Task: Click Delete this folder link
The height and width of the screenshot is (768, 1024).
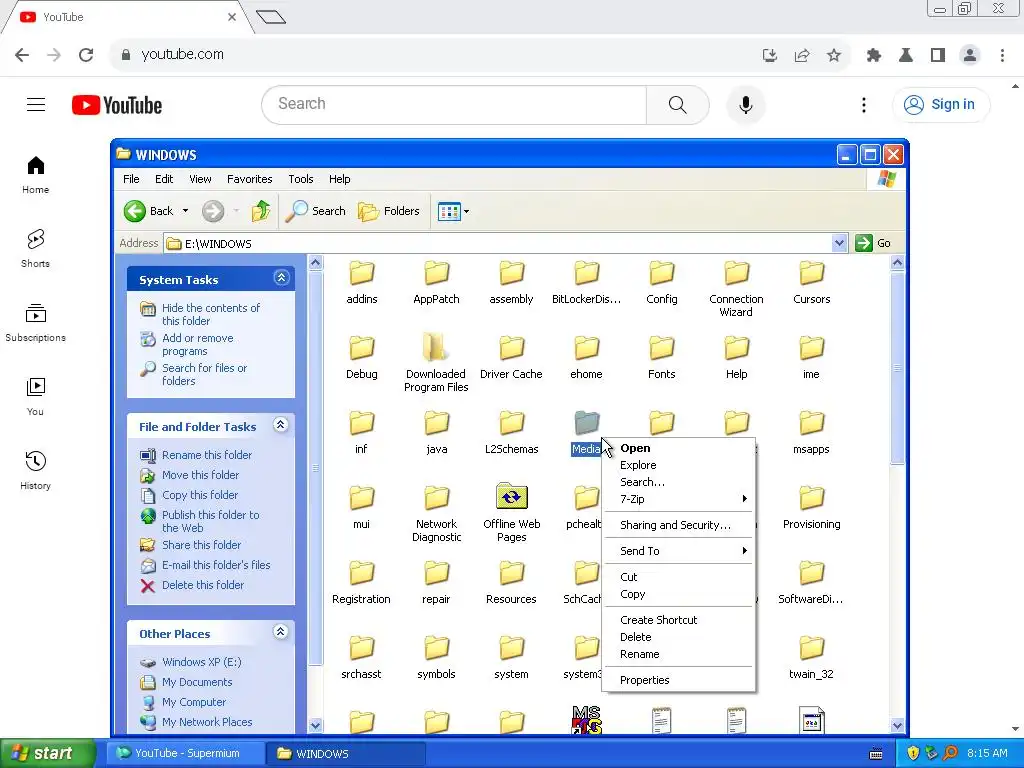Action: coord(202,585)
